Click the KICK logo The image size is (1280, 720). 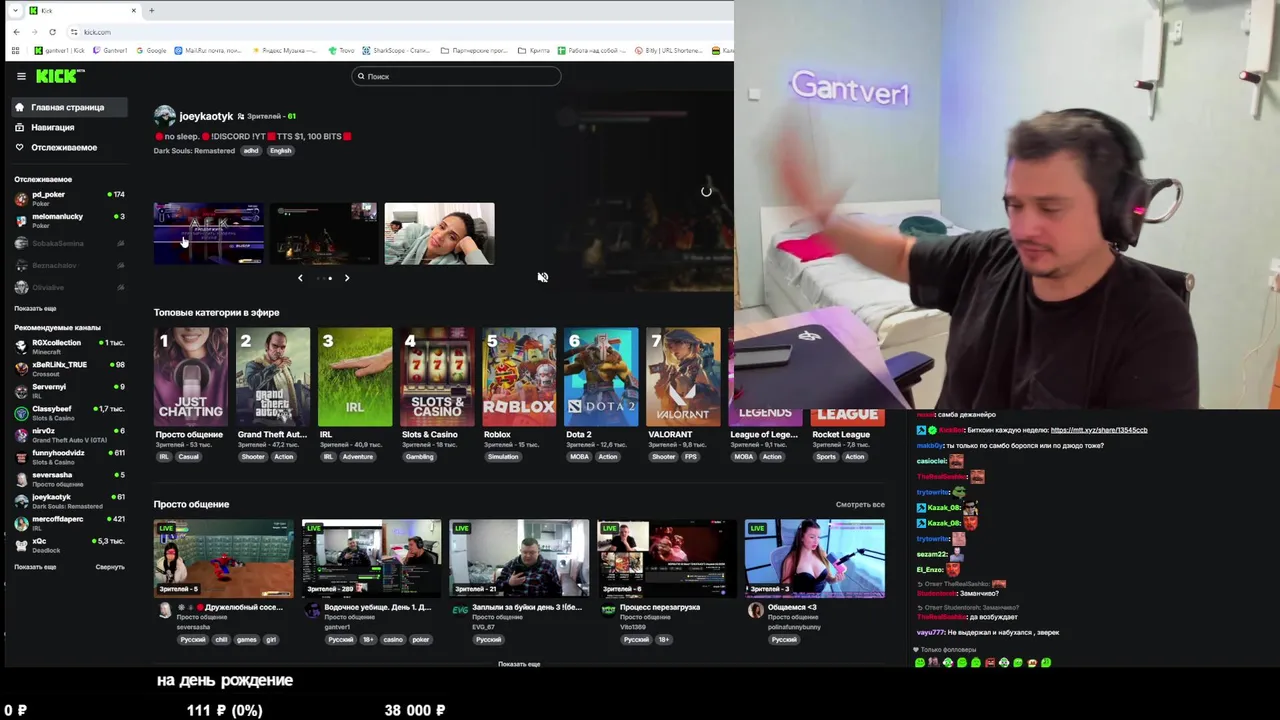(x=60, y=76)
